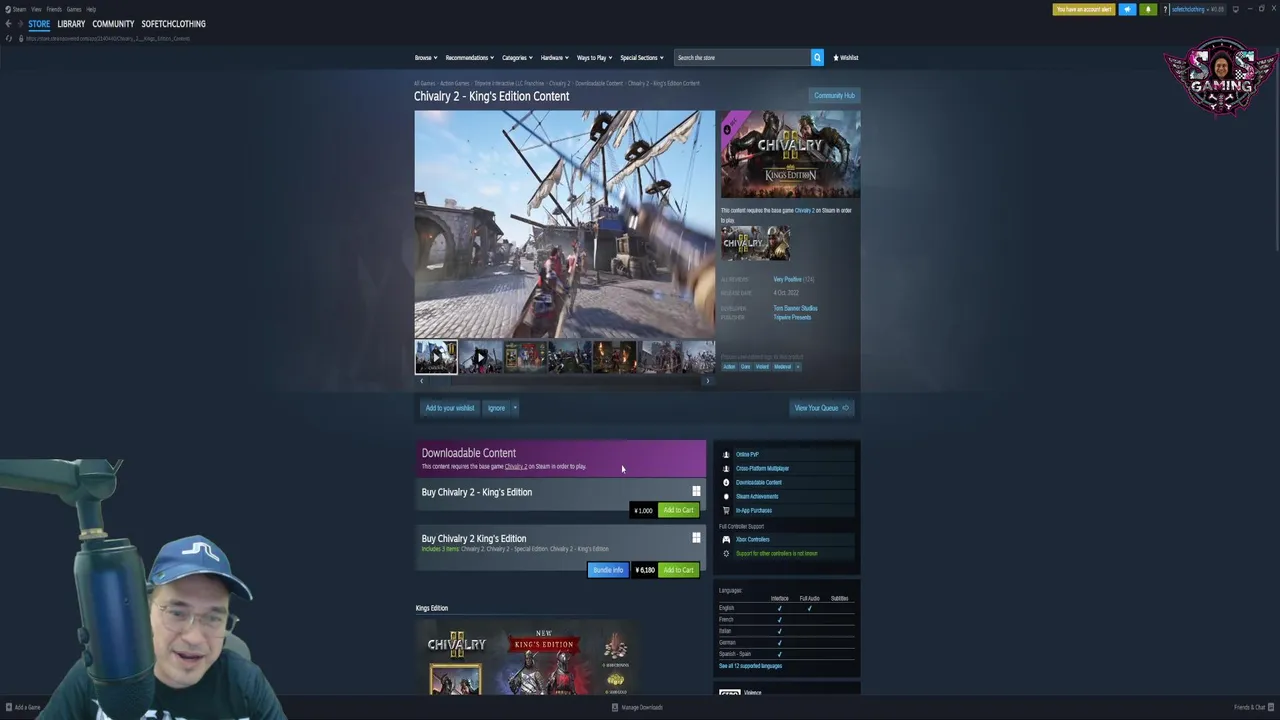Open the Help menu
This screenshot has height=720, width=1280.
pyautogui.click(x=91, y=9)
